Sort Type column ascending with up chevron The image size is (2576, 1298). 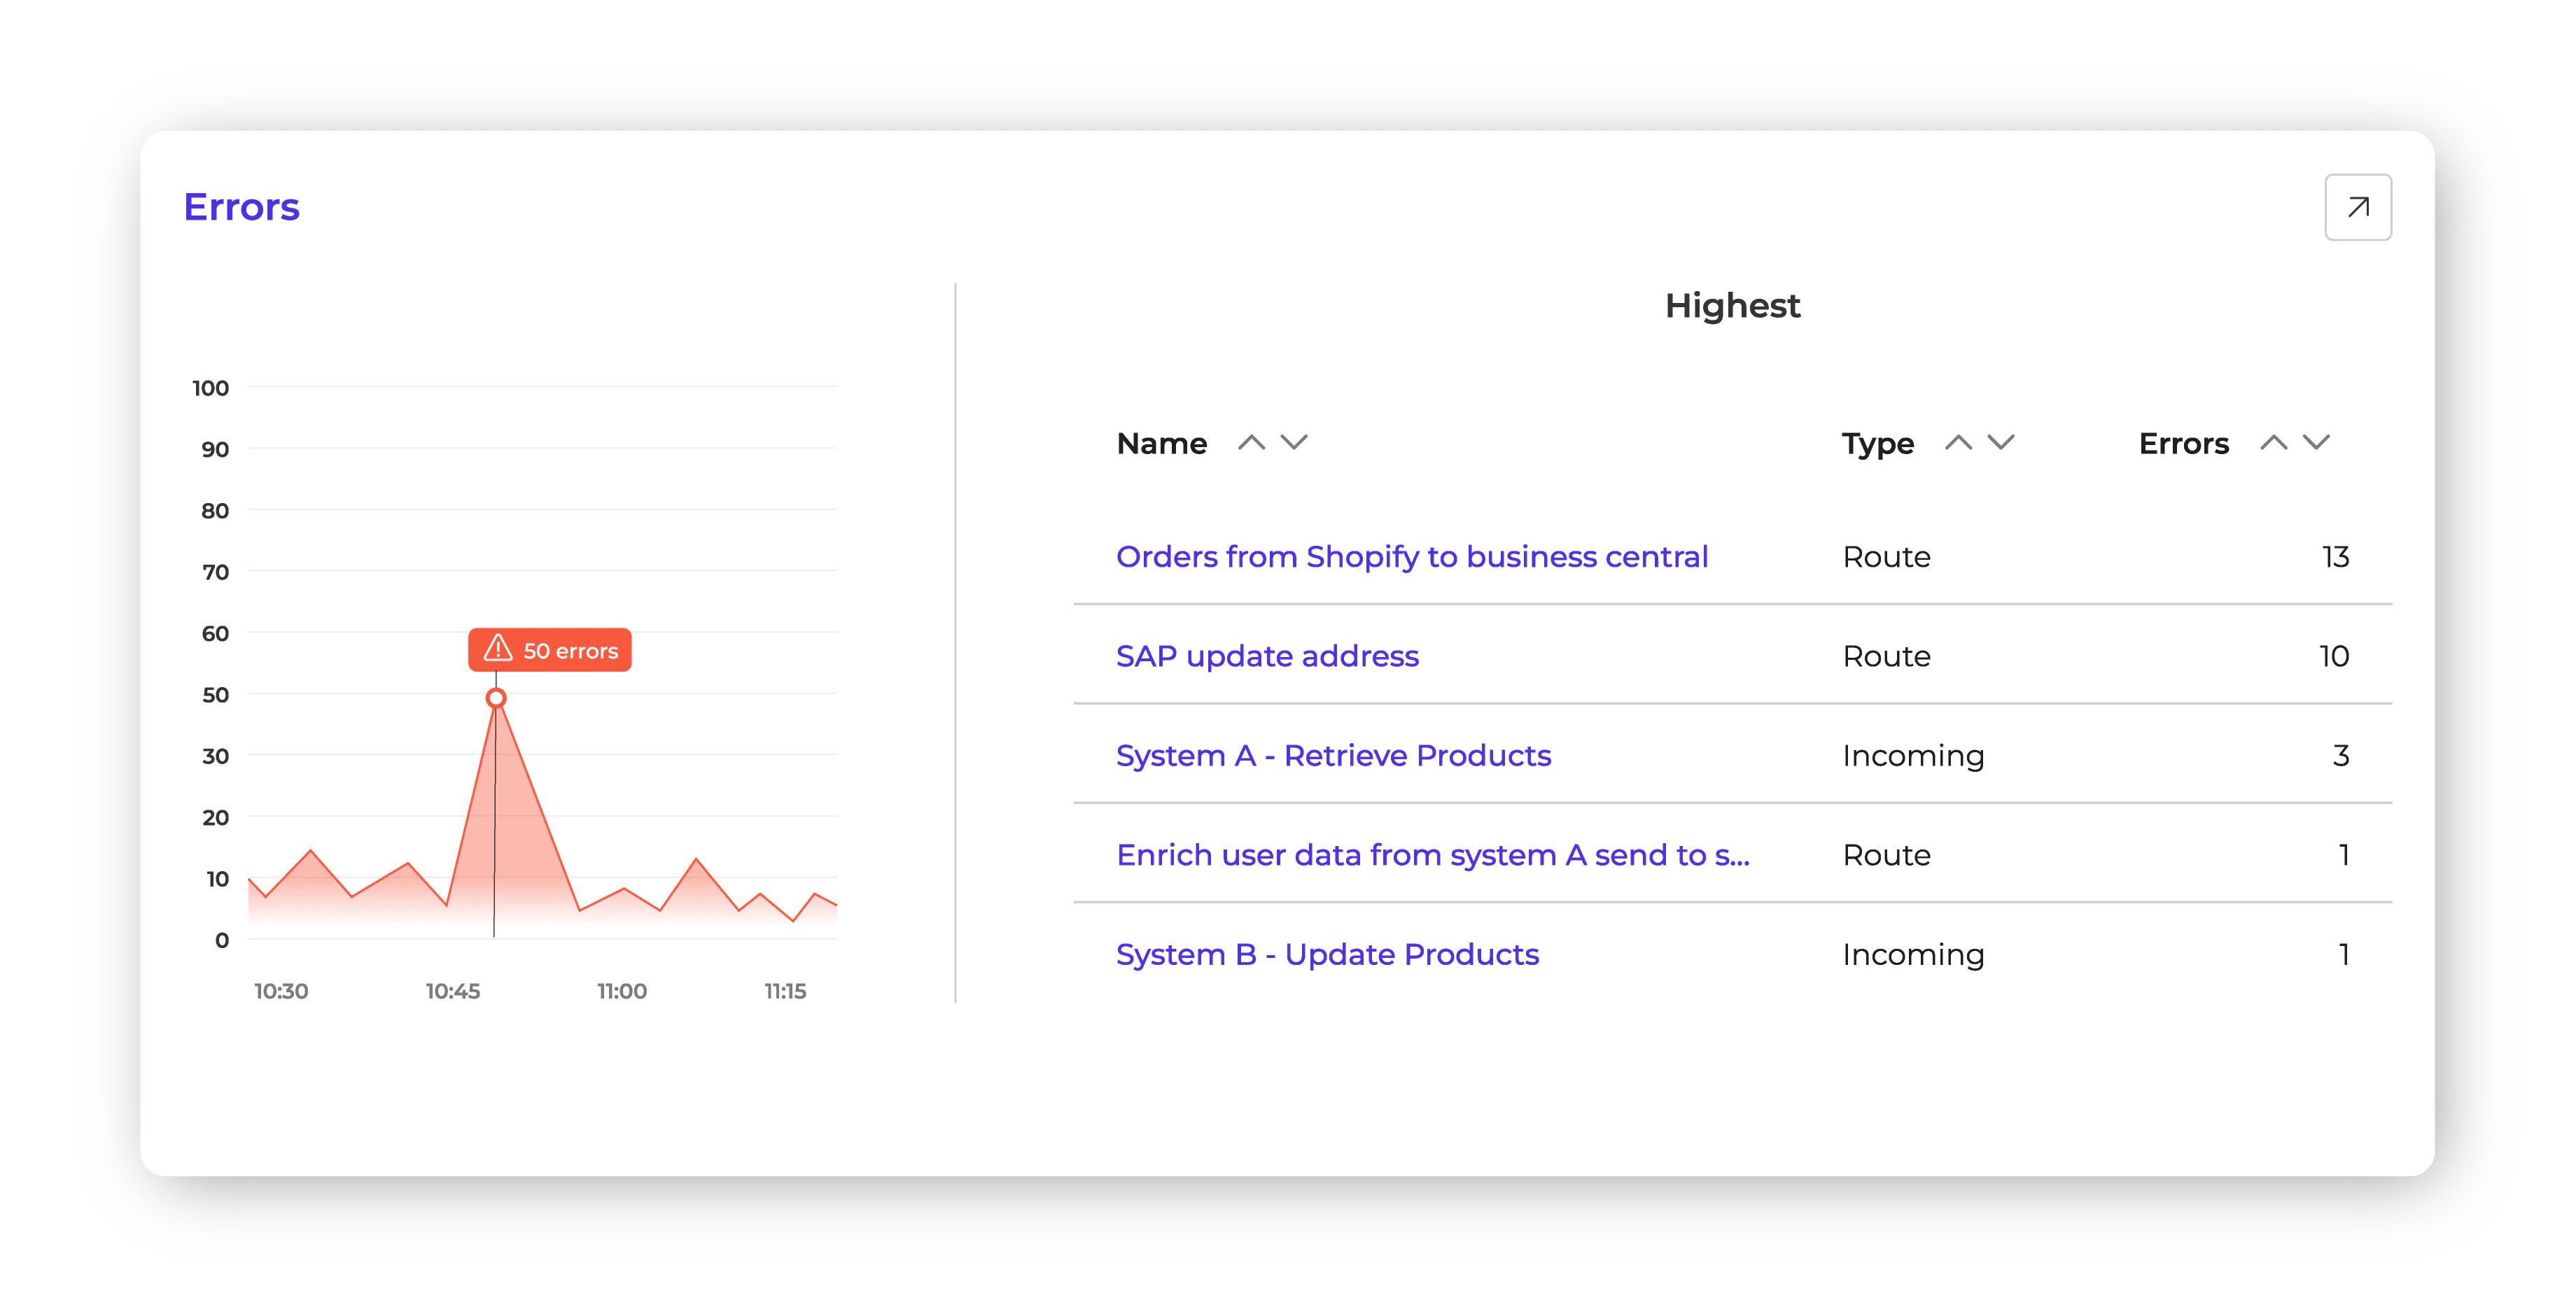click(1958, 443)
